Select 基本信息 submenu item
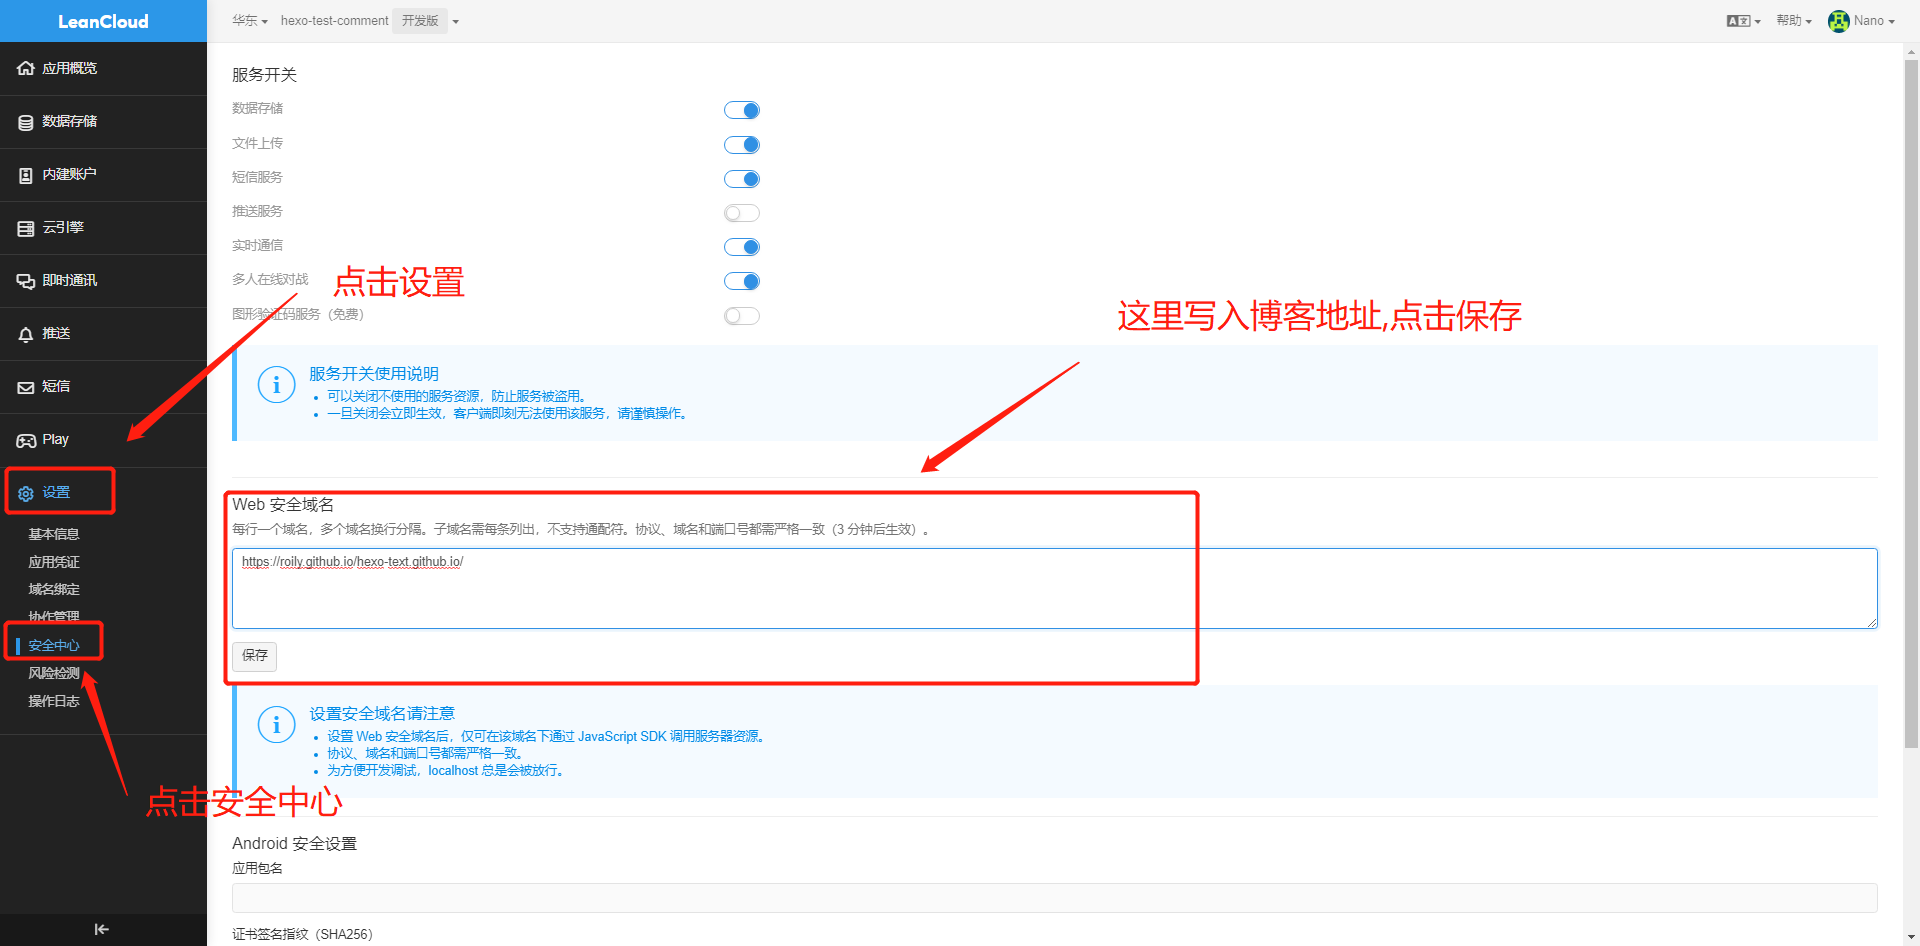Image resolution: width=1920 pixels, height=946 pixels. [54, 534]
